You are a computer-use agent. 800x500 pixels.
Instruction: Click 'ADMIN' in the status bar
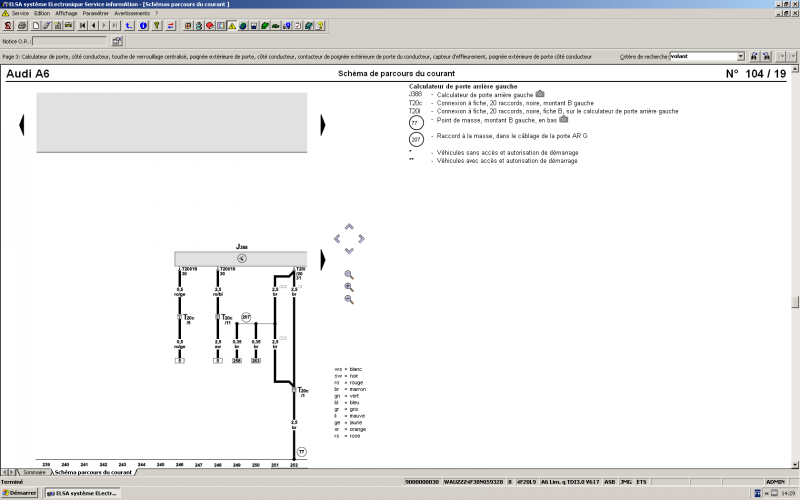[776, 482]
